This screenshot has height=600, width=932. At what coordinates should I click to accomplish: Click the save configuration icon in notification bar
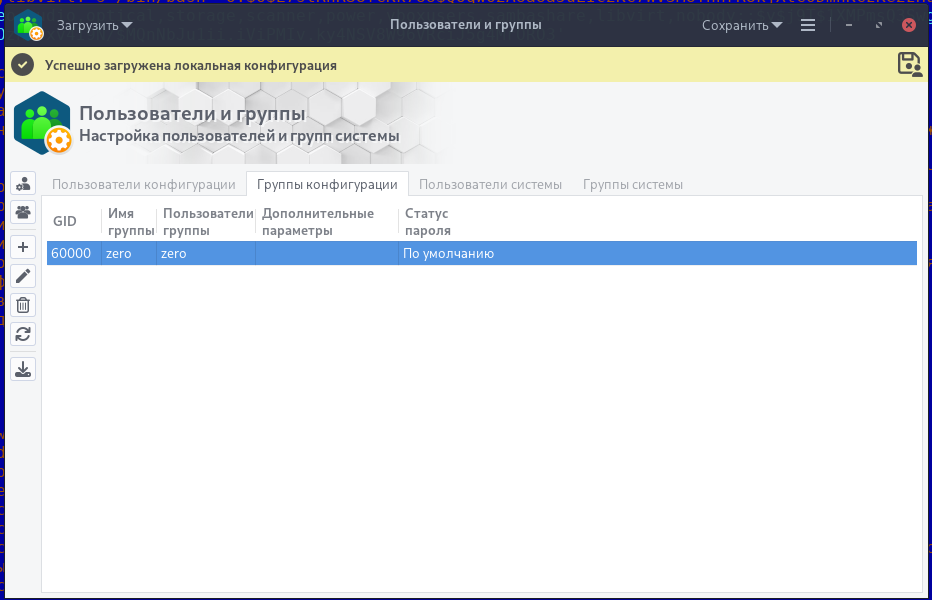pyautogui.click(x=910, y=64)
